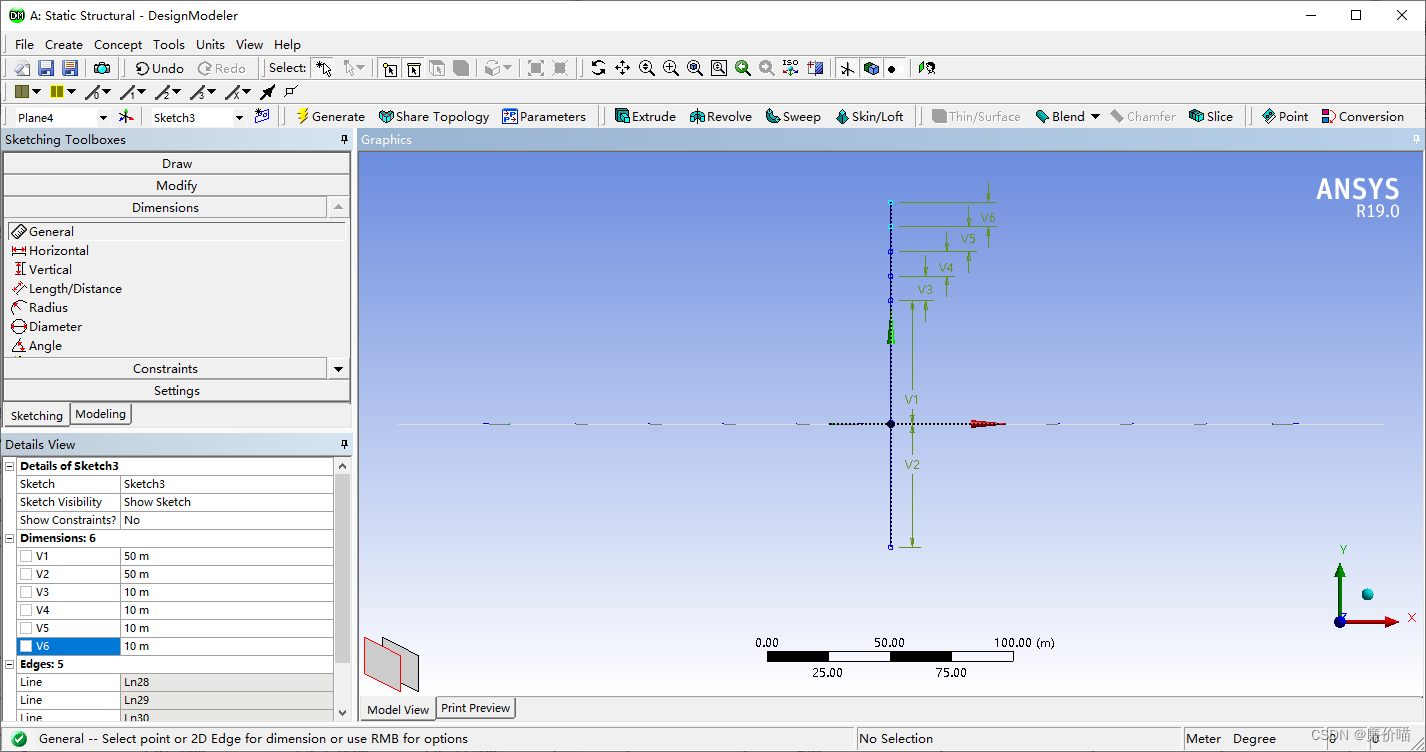Toggle the Display Points icon

894,68
